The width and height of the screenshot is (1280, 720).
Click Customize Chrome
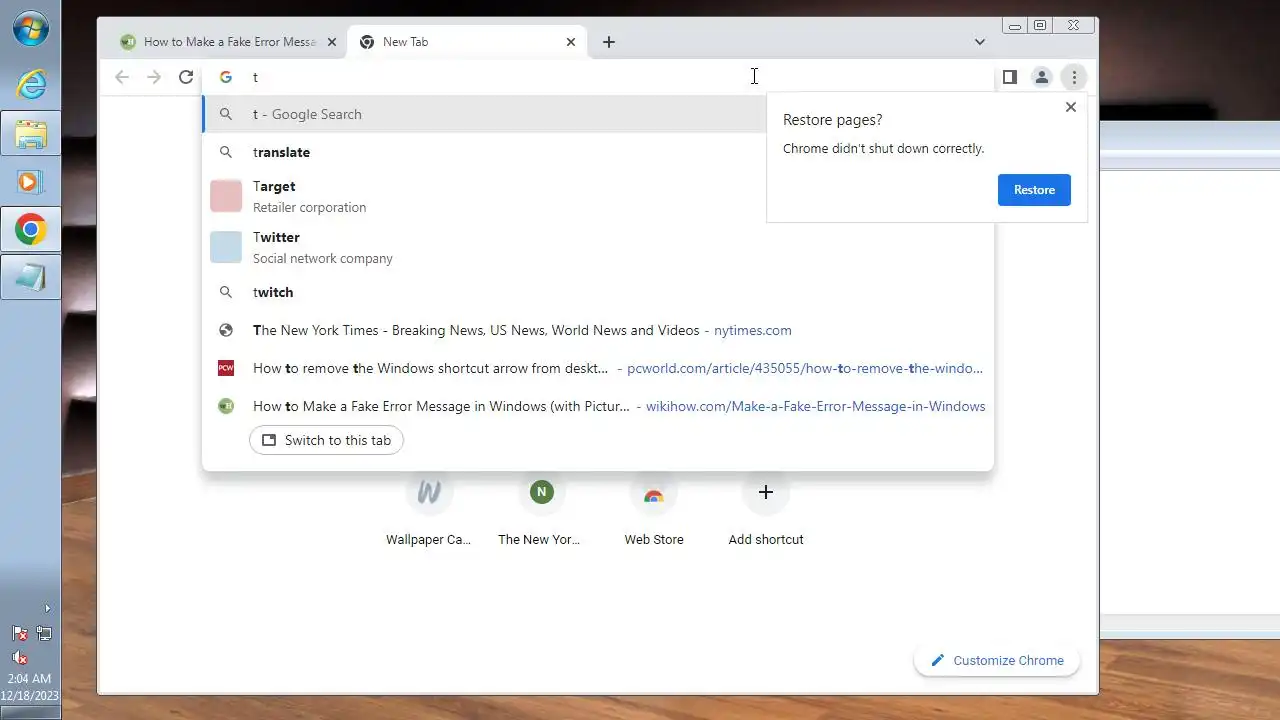coord(997,660)
